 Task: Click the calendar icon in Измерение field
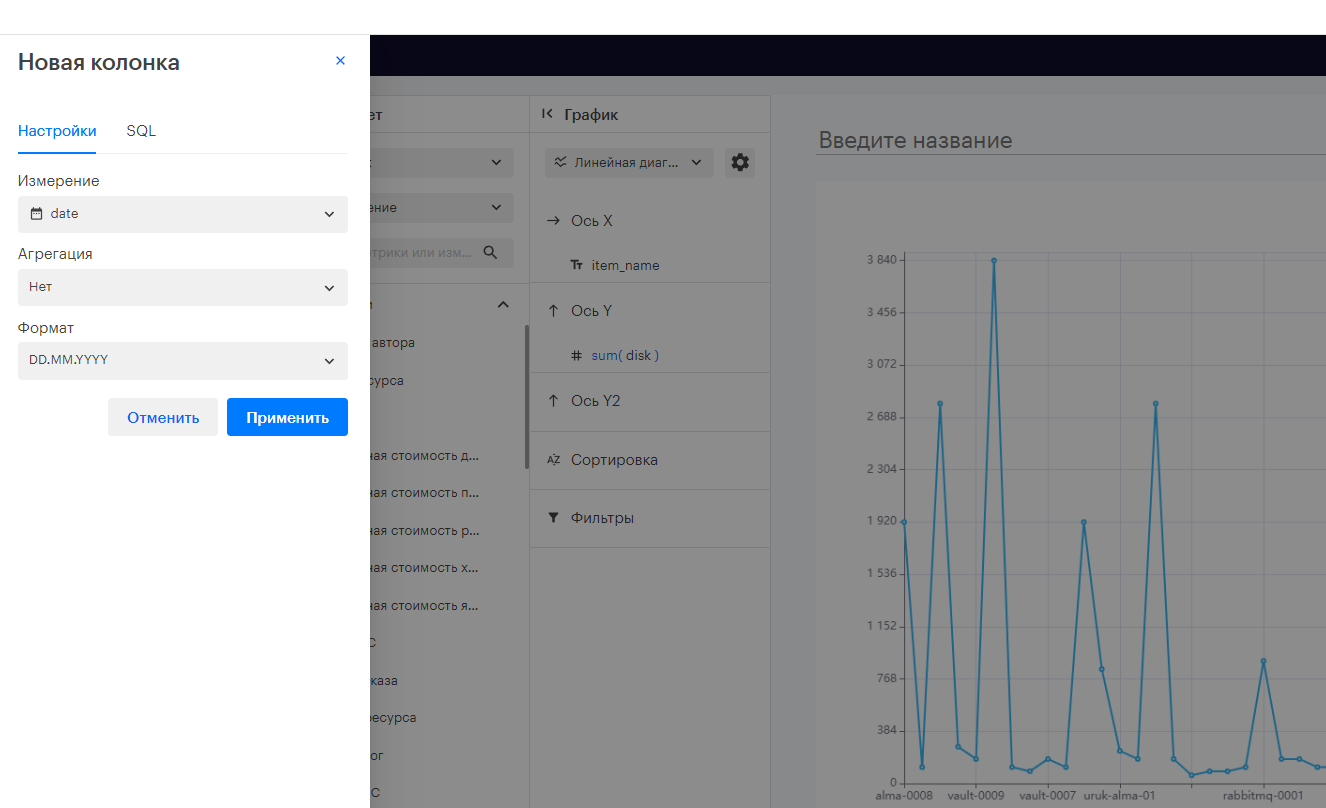[x=37, y=214]
